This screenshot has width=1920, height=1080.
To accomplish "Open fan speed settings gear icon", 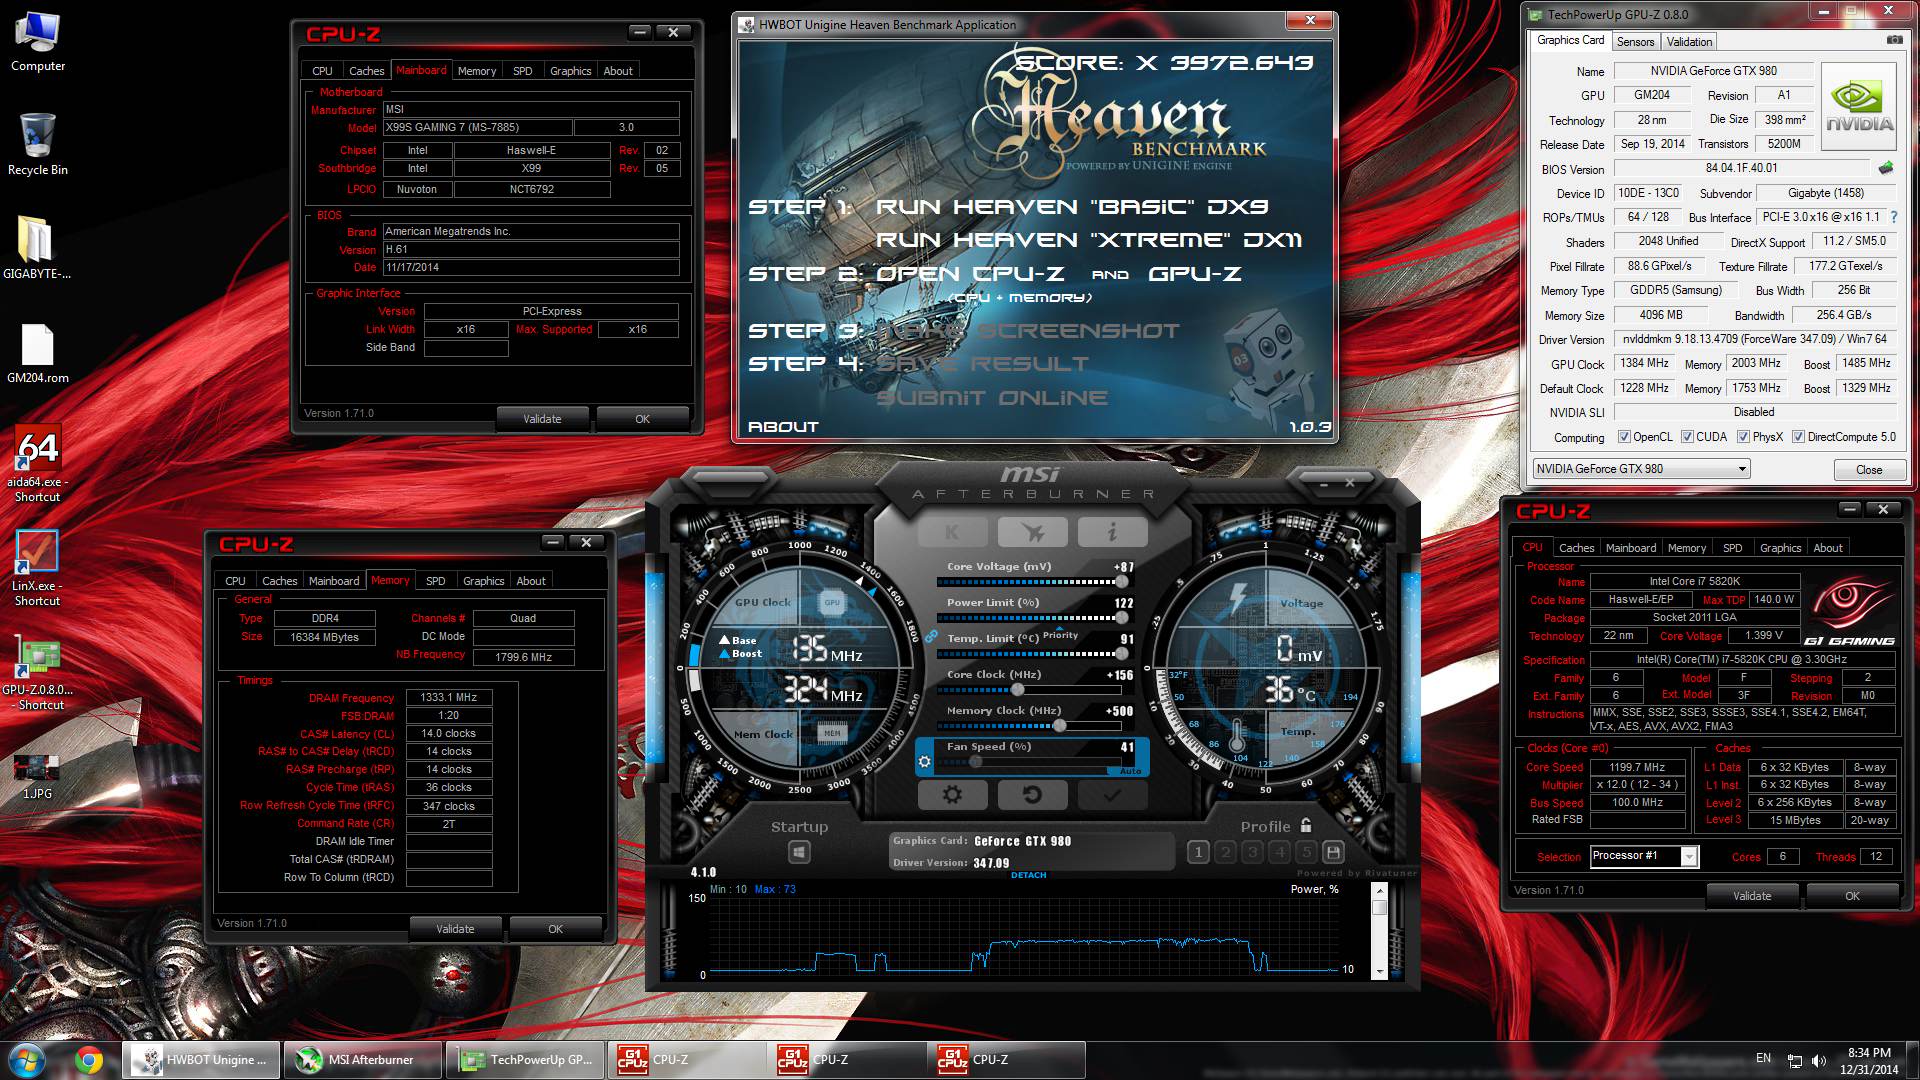I will click(925, 762).
